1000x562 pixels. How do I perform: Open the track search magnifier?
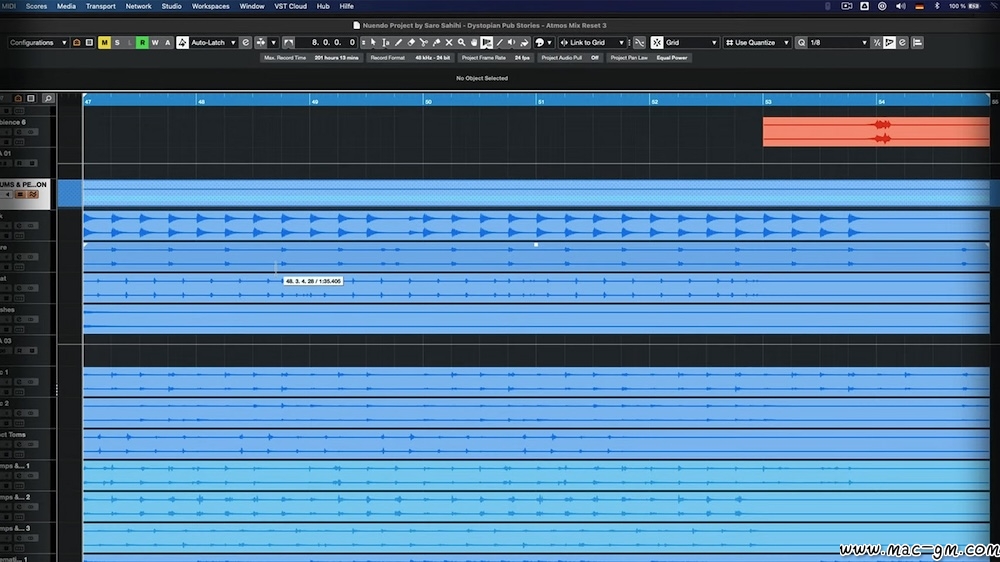pyautogui.click(x=48, y=98)
